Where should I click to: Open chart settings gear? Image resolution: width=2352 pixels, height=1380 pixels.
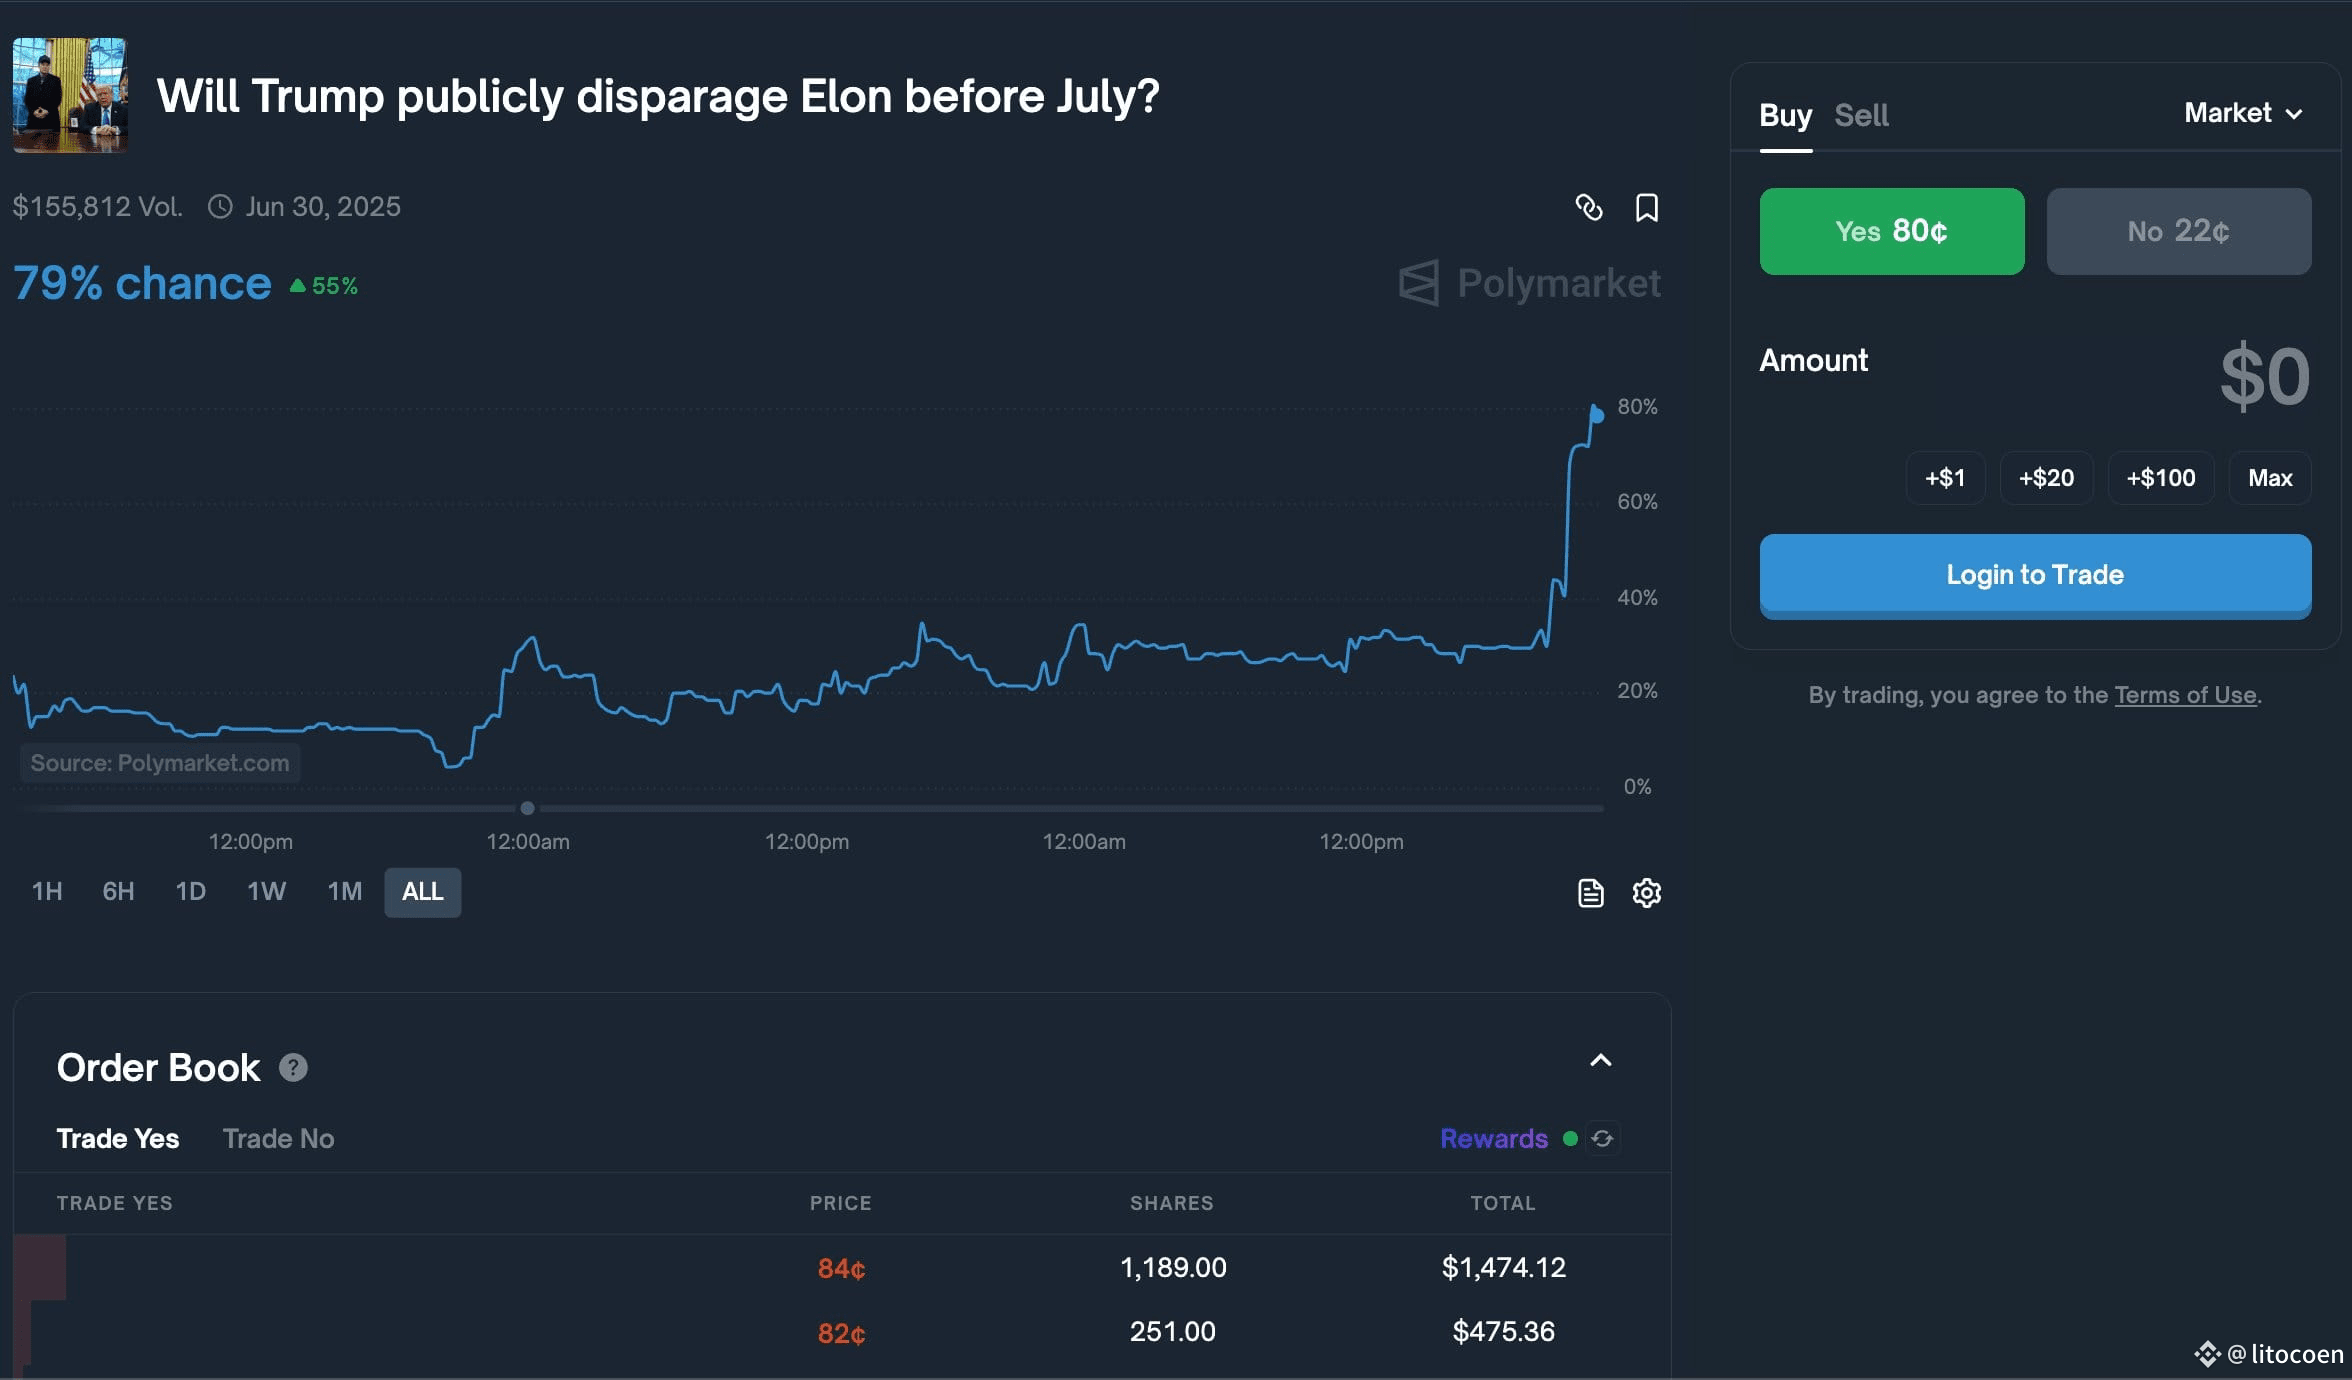click(x=1646, y=892)
